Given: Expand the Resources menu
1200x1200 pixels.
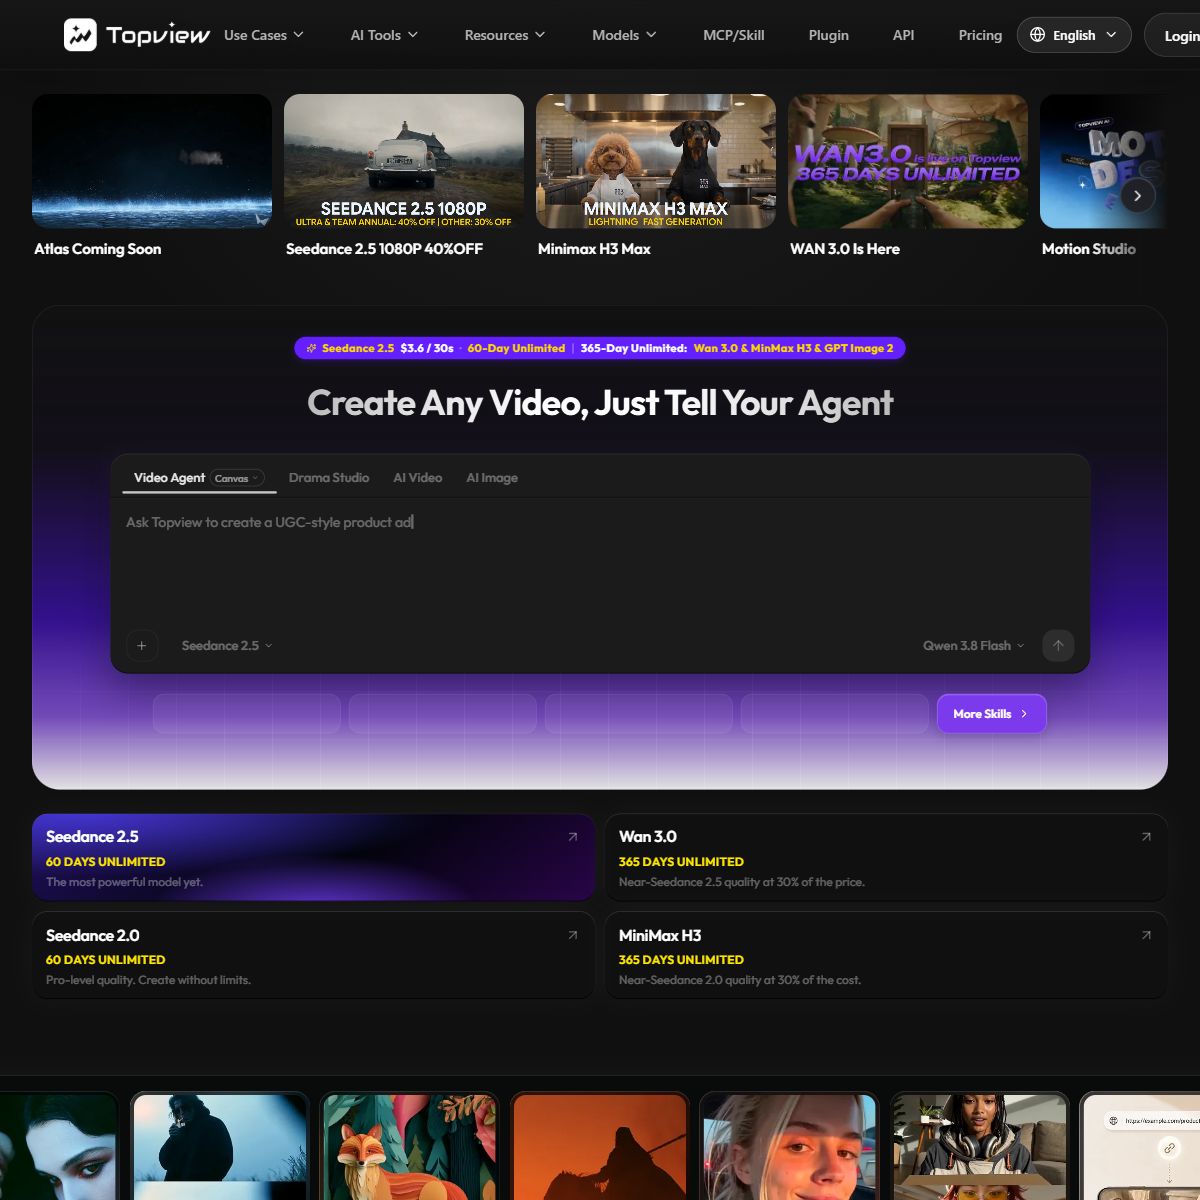Looking at the screenshot, I should click(505, 35).
